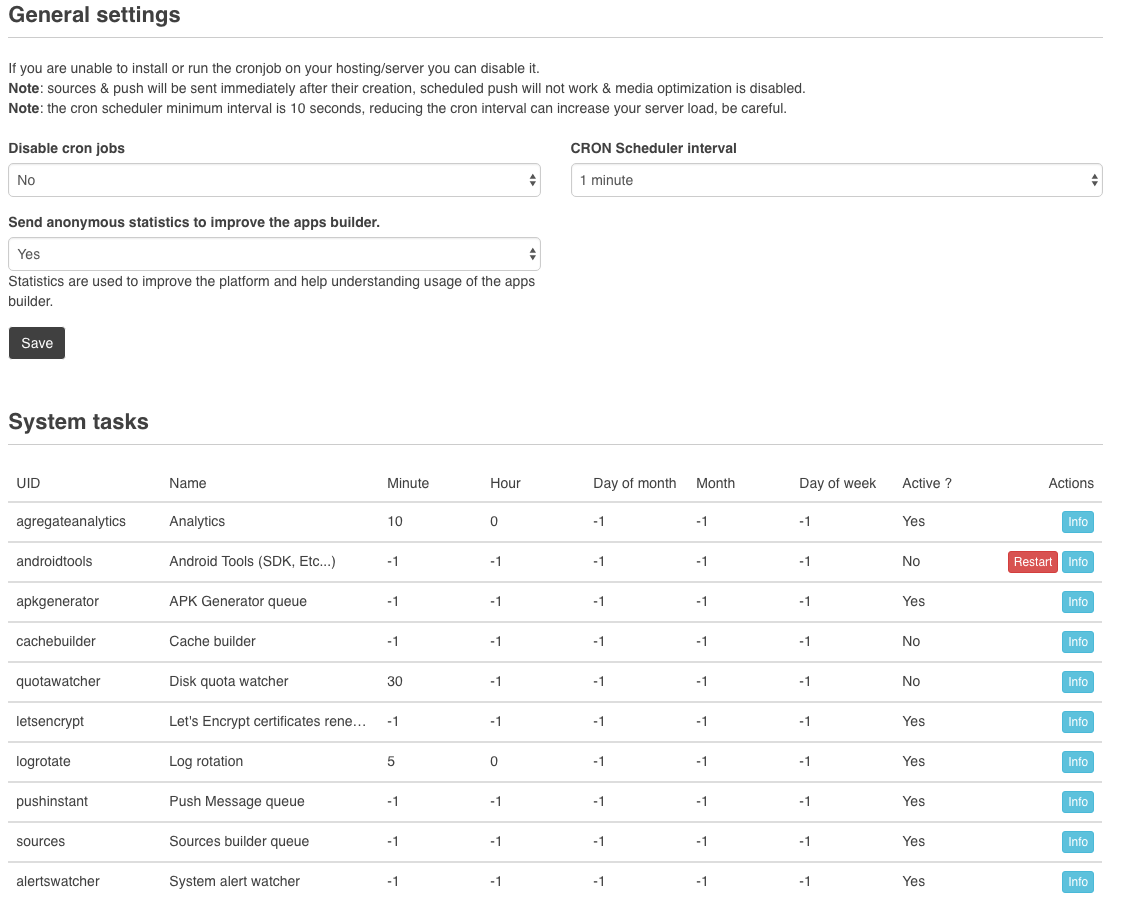Click the Name column header
Screen dimensions: 1124x897
pyautogui.click(x=187, y=483)
